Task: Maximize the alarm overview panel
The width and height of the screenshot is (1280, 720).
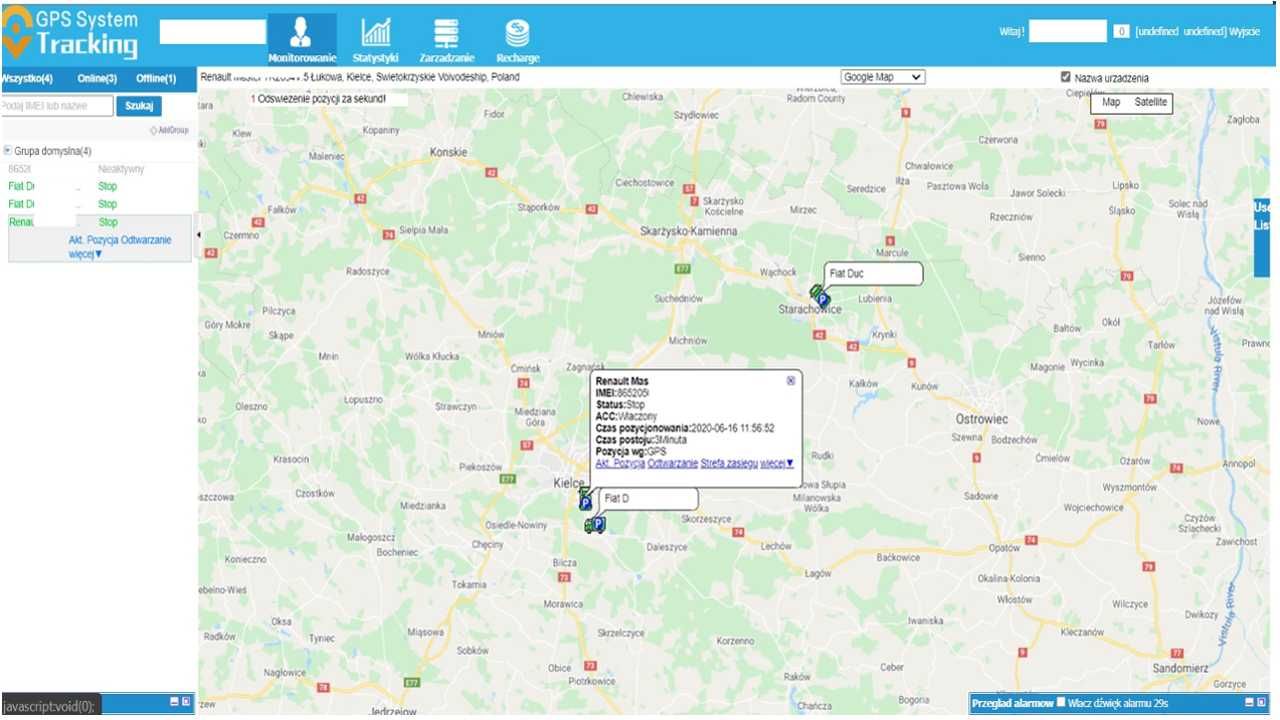Action: (1261, 703)
